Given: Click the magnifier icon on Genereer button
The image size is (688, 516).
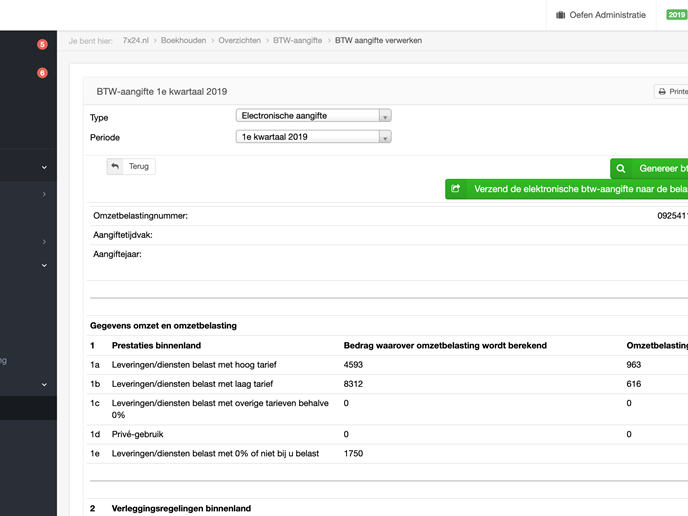Looking at the screenshot, I should (x=621, y=169).
